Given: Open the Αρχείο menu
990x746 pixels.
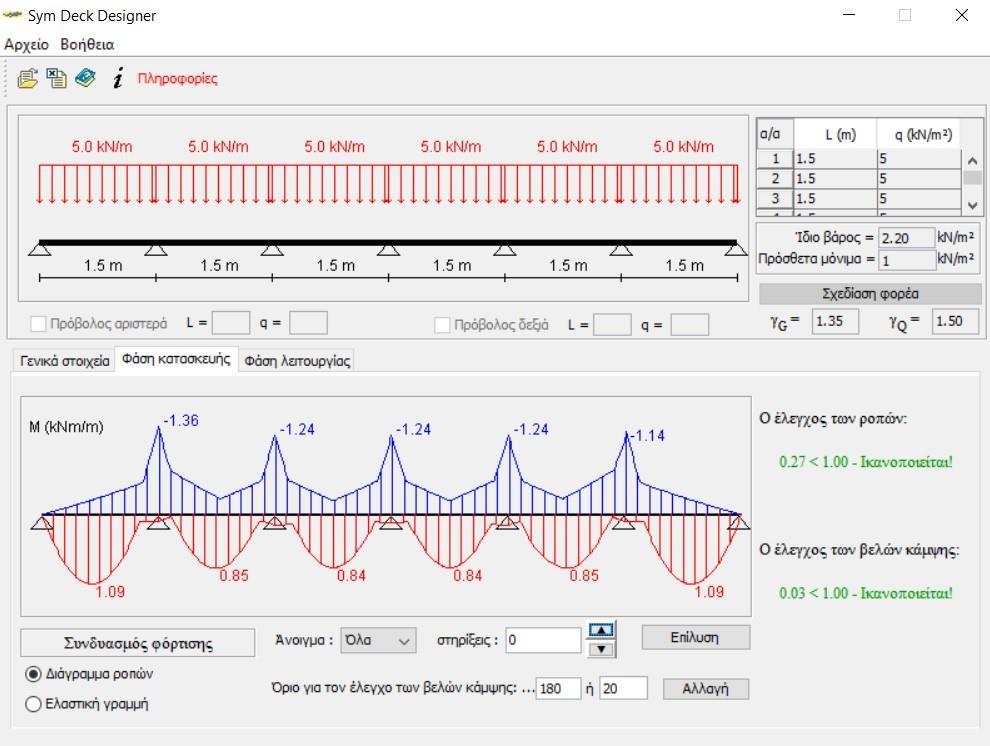Looking at the screenshot, I should (27, 44).
